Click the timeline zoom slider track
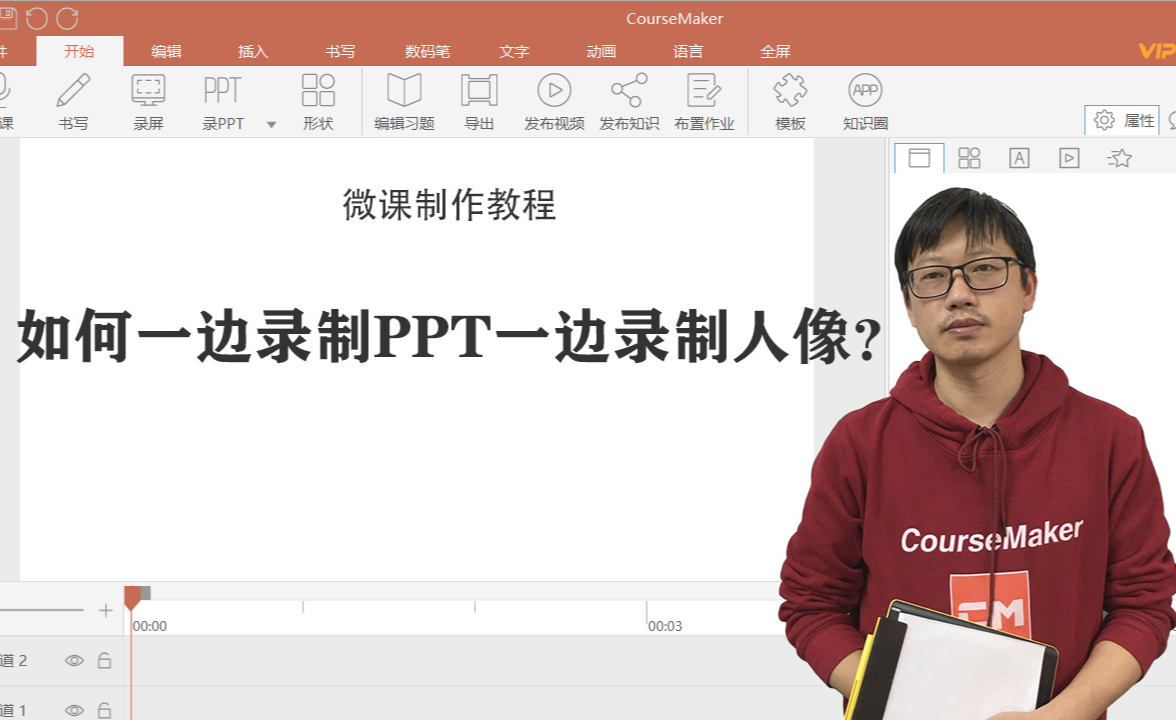 (x=41, y=610)
